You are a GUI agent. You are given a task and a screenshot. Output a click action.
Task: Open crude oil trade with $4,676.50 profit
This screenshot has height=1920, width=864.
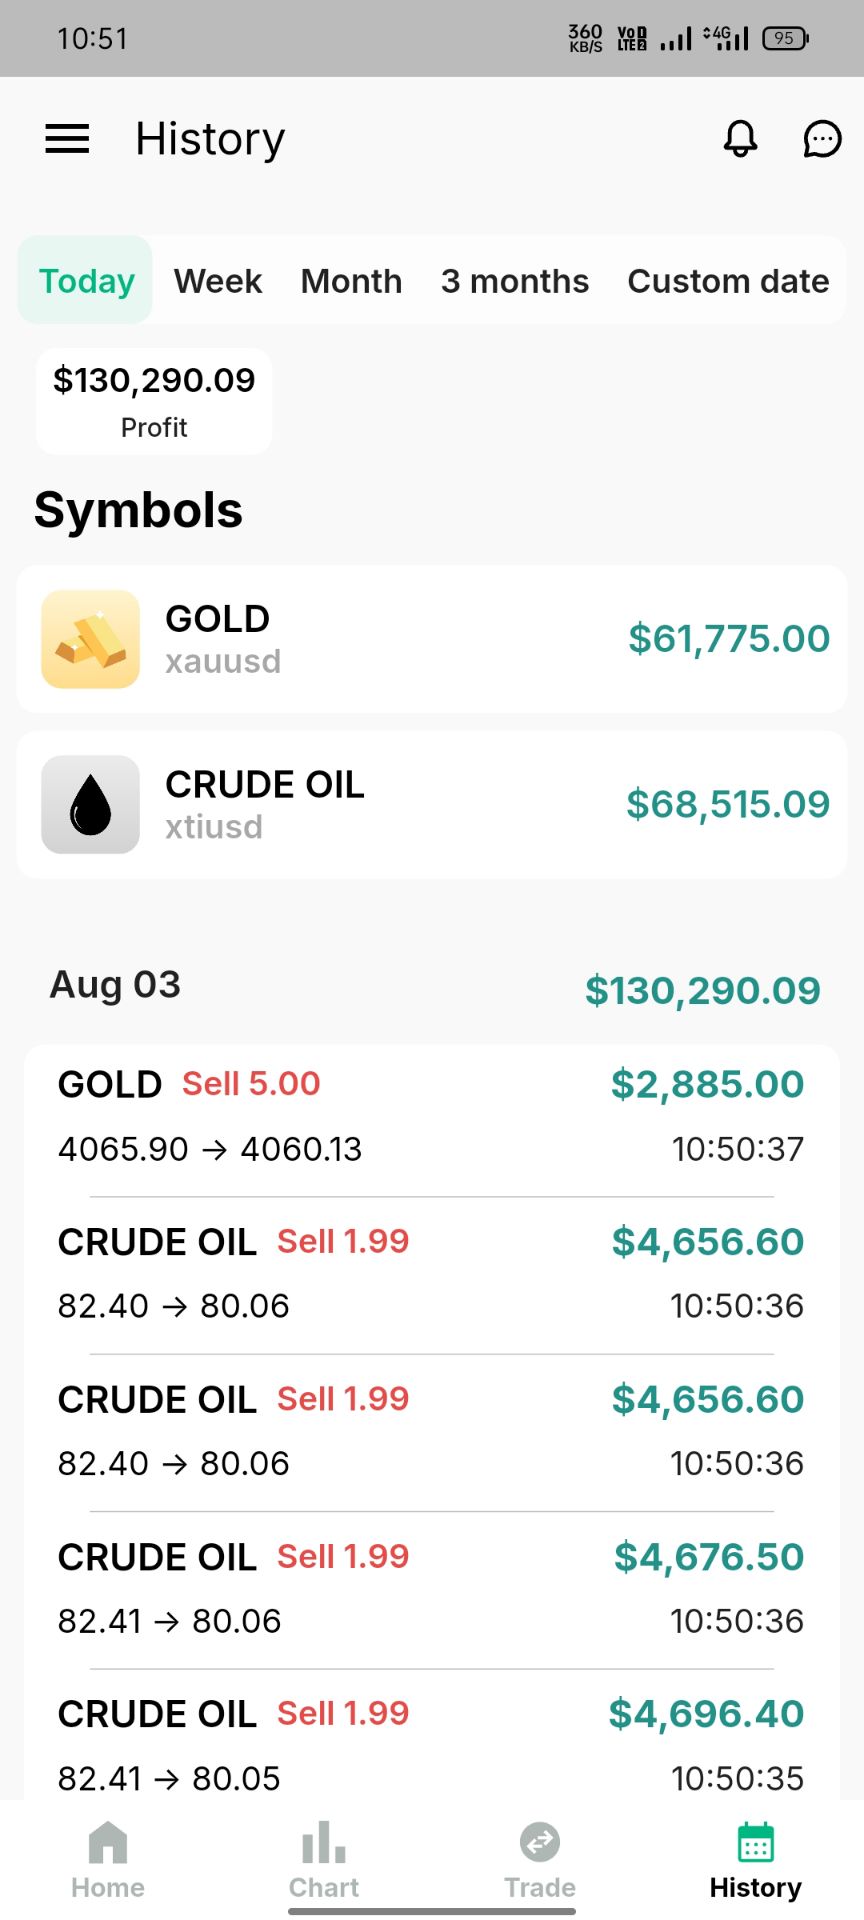(x=432, y=1590)
